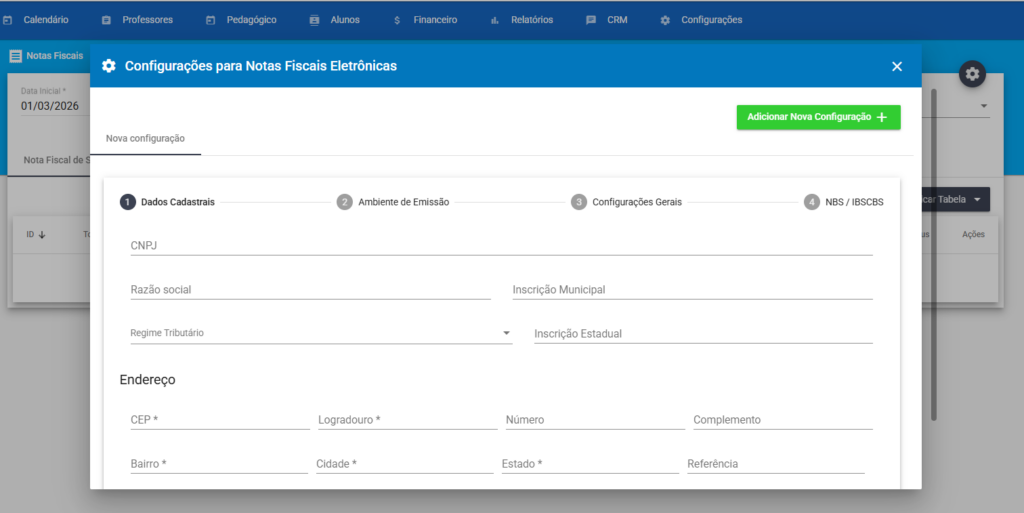Click the Alunos icon in the navbar

(315, 20)
